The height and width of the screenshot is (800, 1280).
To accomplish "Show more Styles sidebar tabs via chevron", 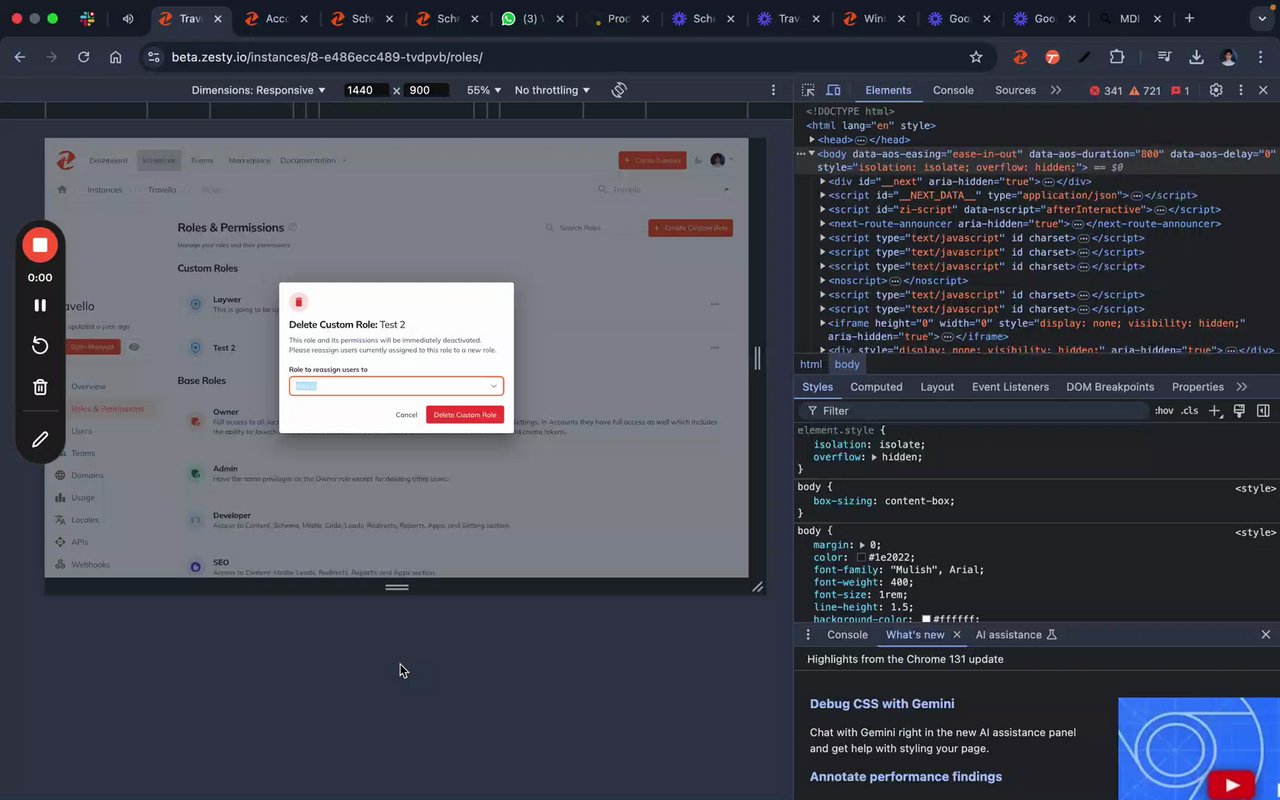I will coord(1242,387).
